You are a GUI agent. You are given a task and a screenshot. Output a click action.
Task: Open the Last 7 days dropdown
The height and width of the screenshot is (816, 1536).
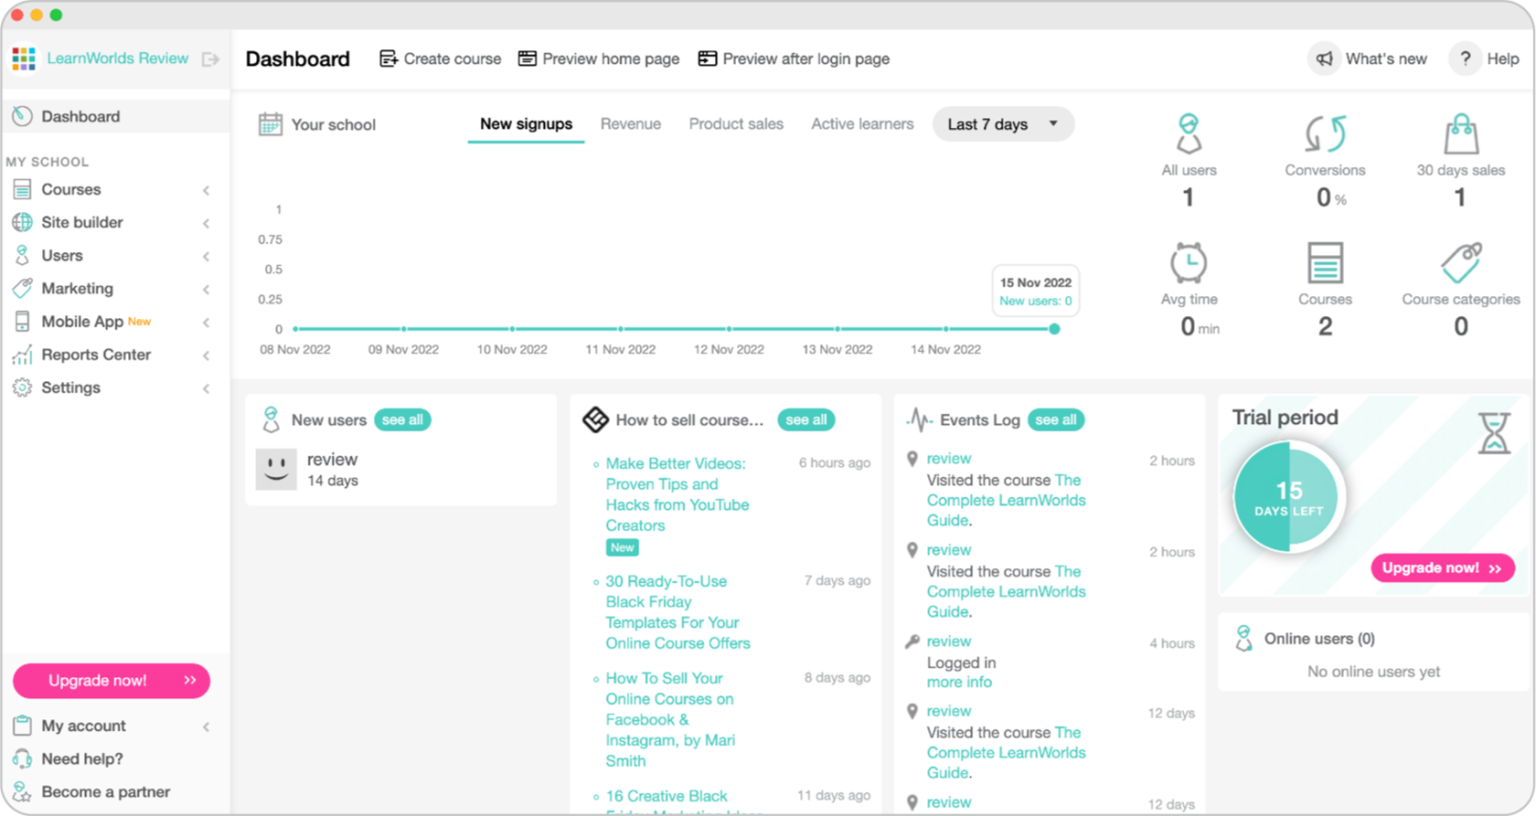(x=1002, y=123)
